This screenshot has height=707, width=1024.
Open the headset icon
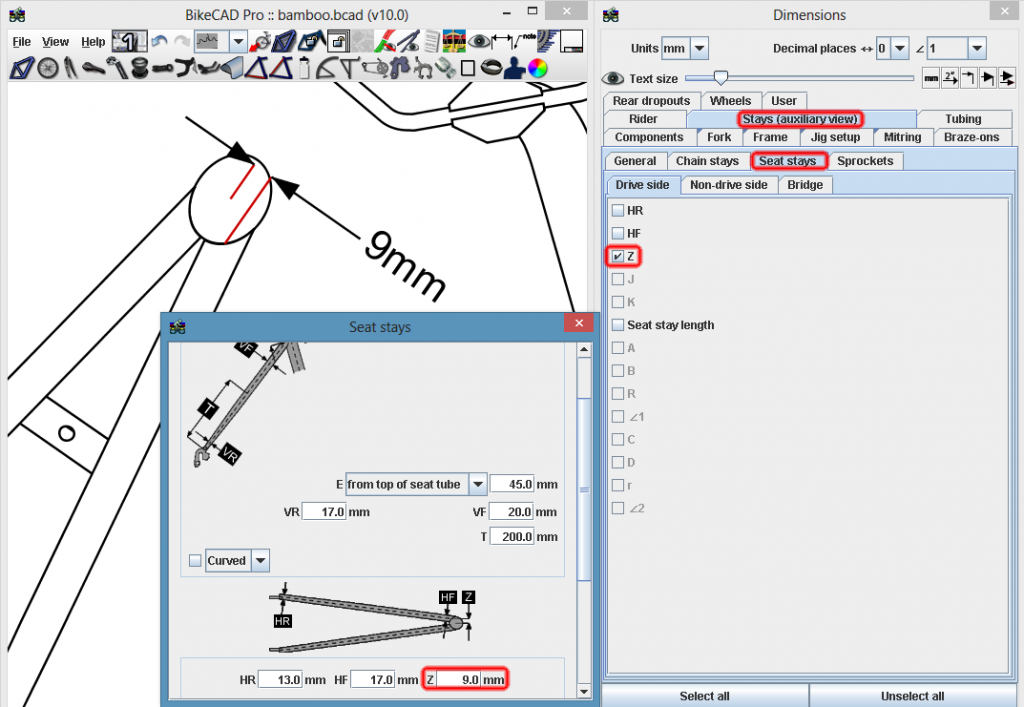click(x=139, y=67)
